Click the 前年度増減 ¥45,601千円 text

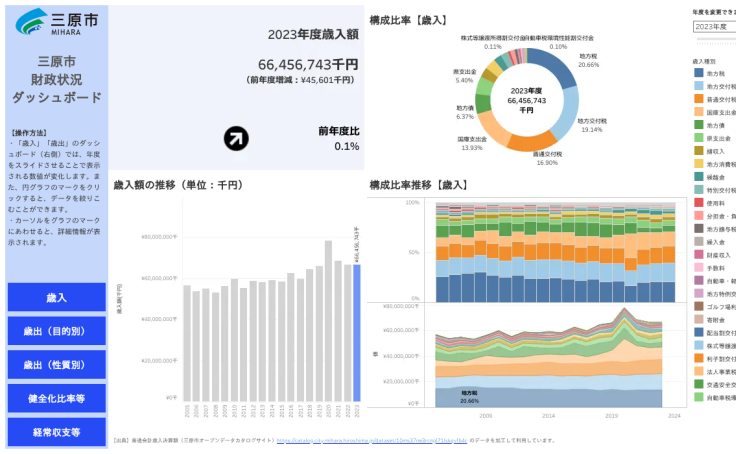point(300,80)
